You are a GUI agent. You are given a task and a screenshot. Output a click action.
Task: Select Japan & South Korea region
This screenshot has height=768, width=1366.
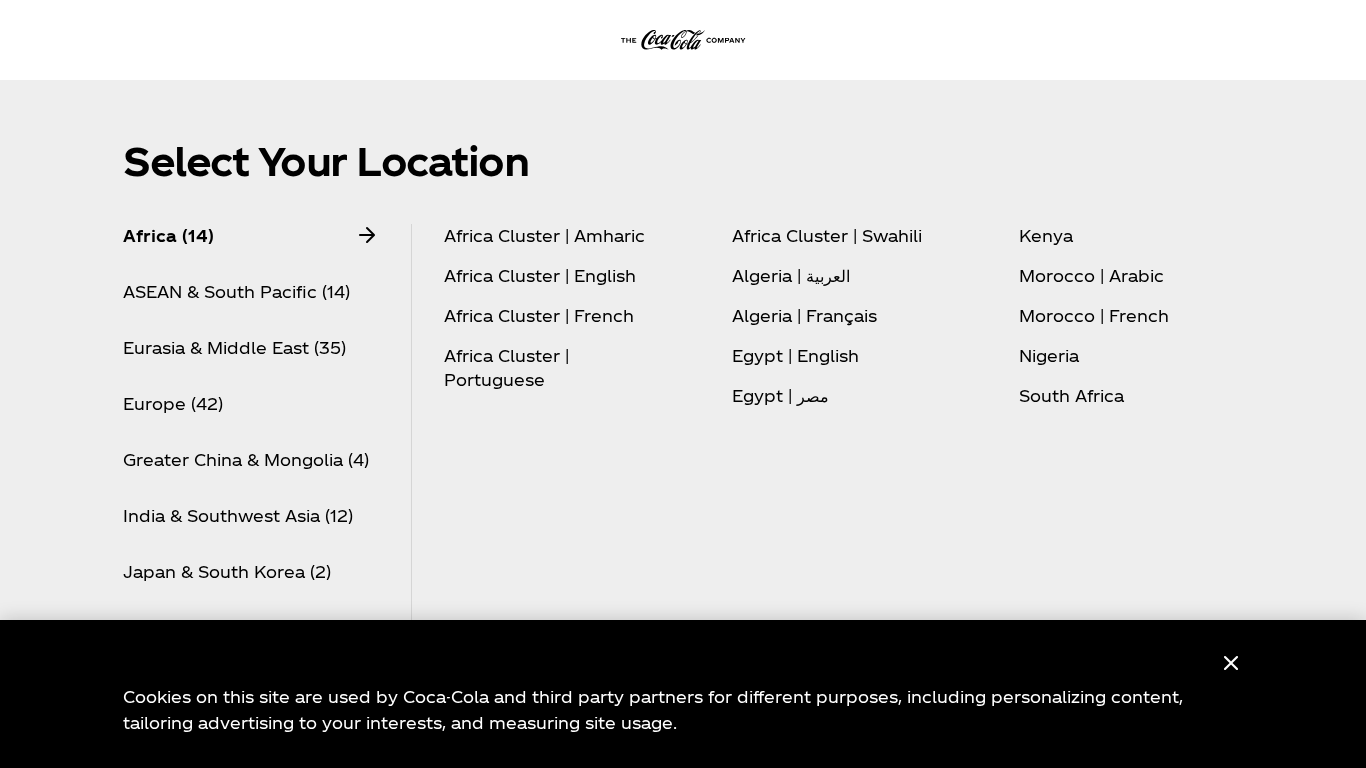coord(227,573)
